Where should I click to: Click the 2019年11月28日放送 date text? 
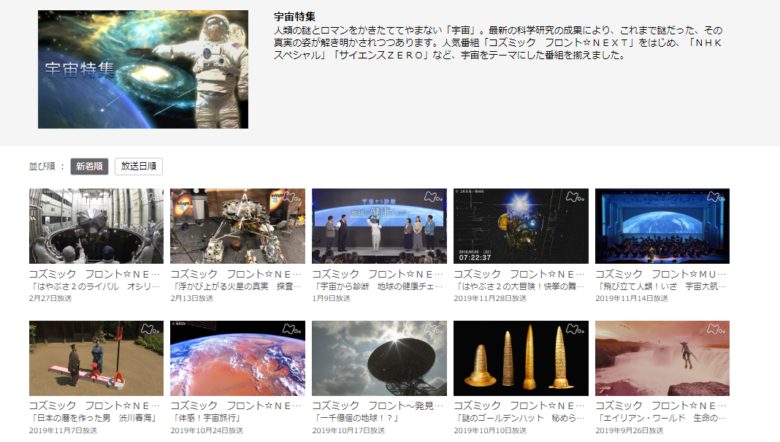click(490, 298)
